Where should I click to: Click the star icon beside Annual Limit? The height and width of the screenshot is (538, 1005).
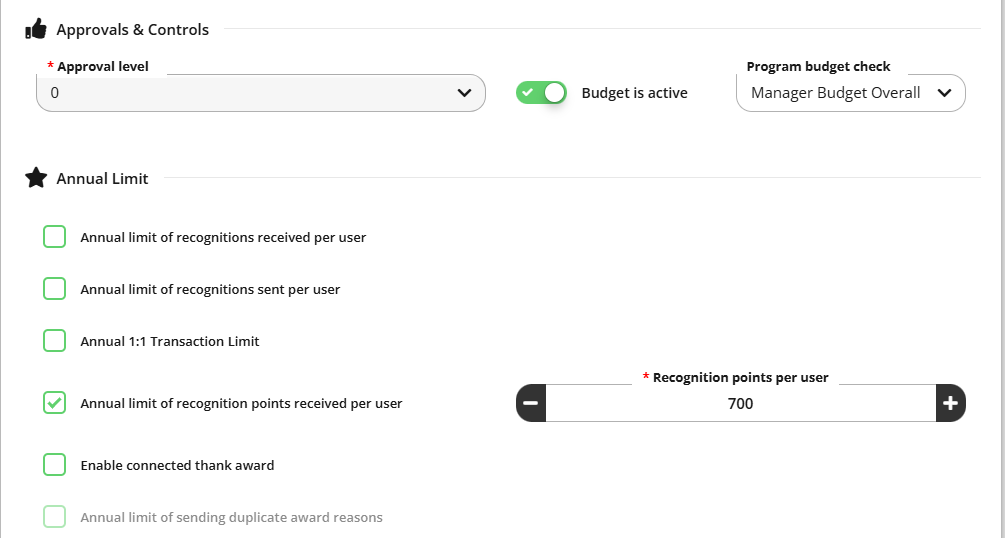click(x=36, y=178)
